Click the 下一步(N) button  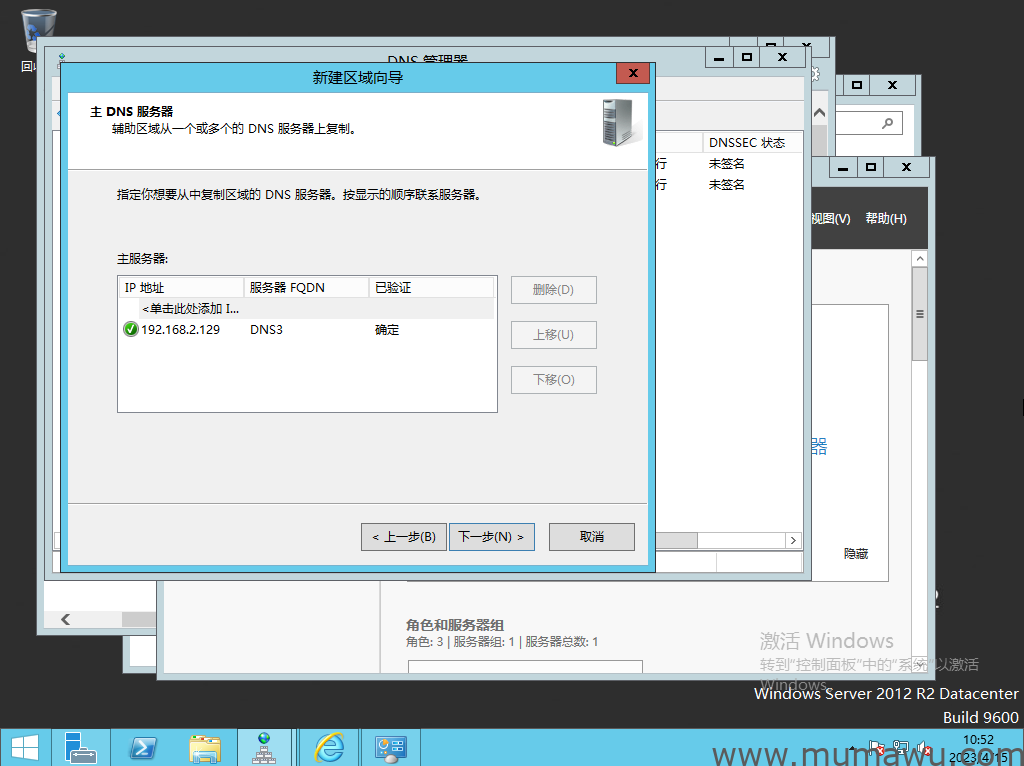click(x=491, y=537)
